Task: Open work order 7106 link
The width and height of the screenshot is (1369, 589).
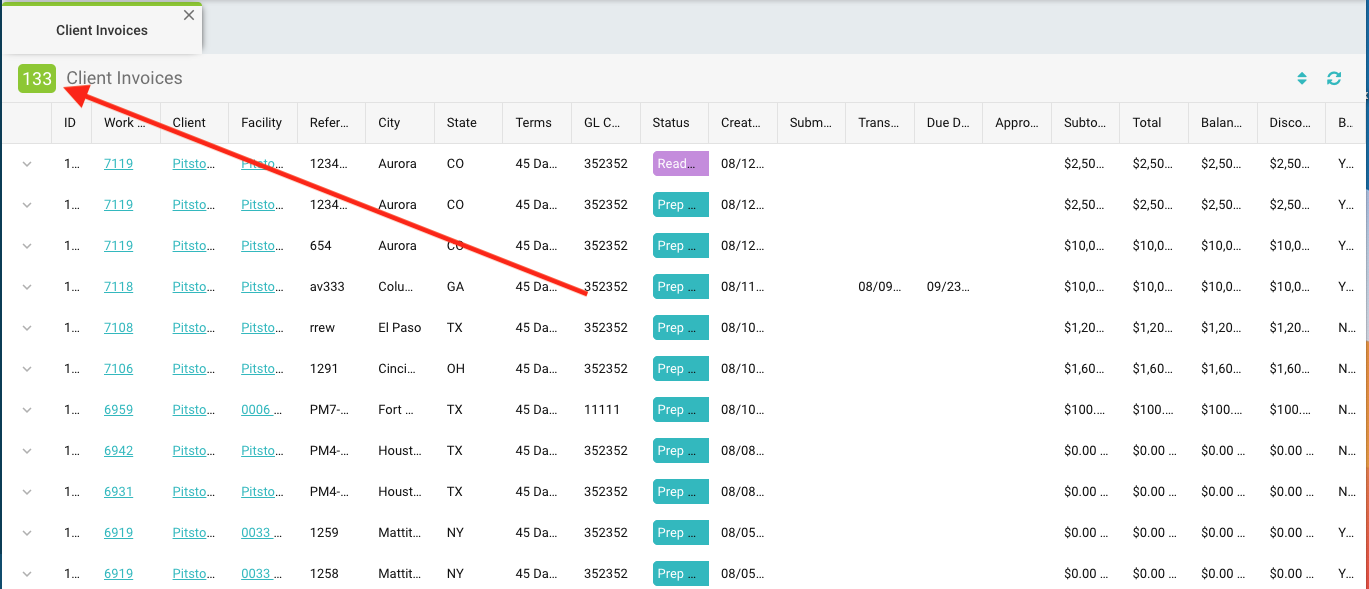Action: point(118,369)
